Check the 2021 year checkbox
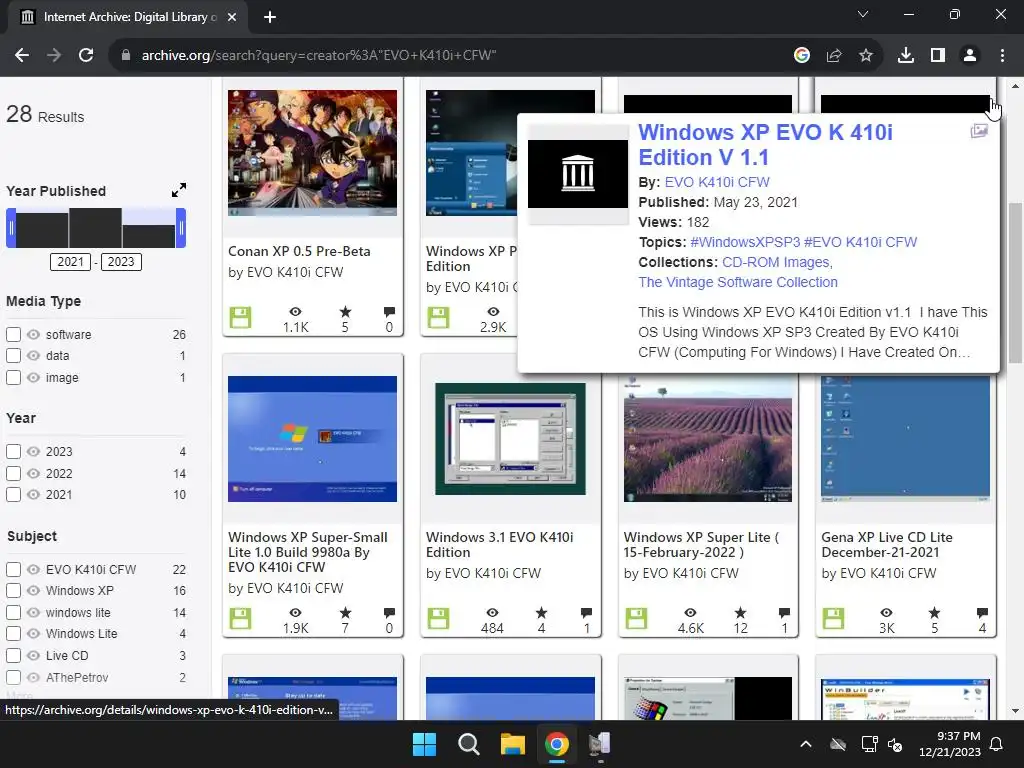The image size is (1024, 768). [x=13, y=494]
